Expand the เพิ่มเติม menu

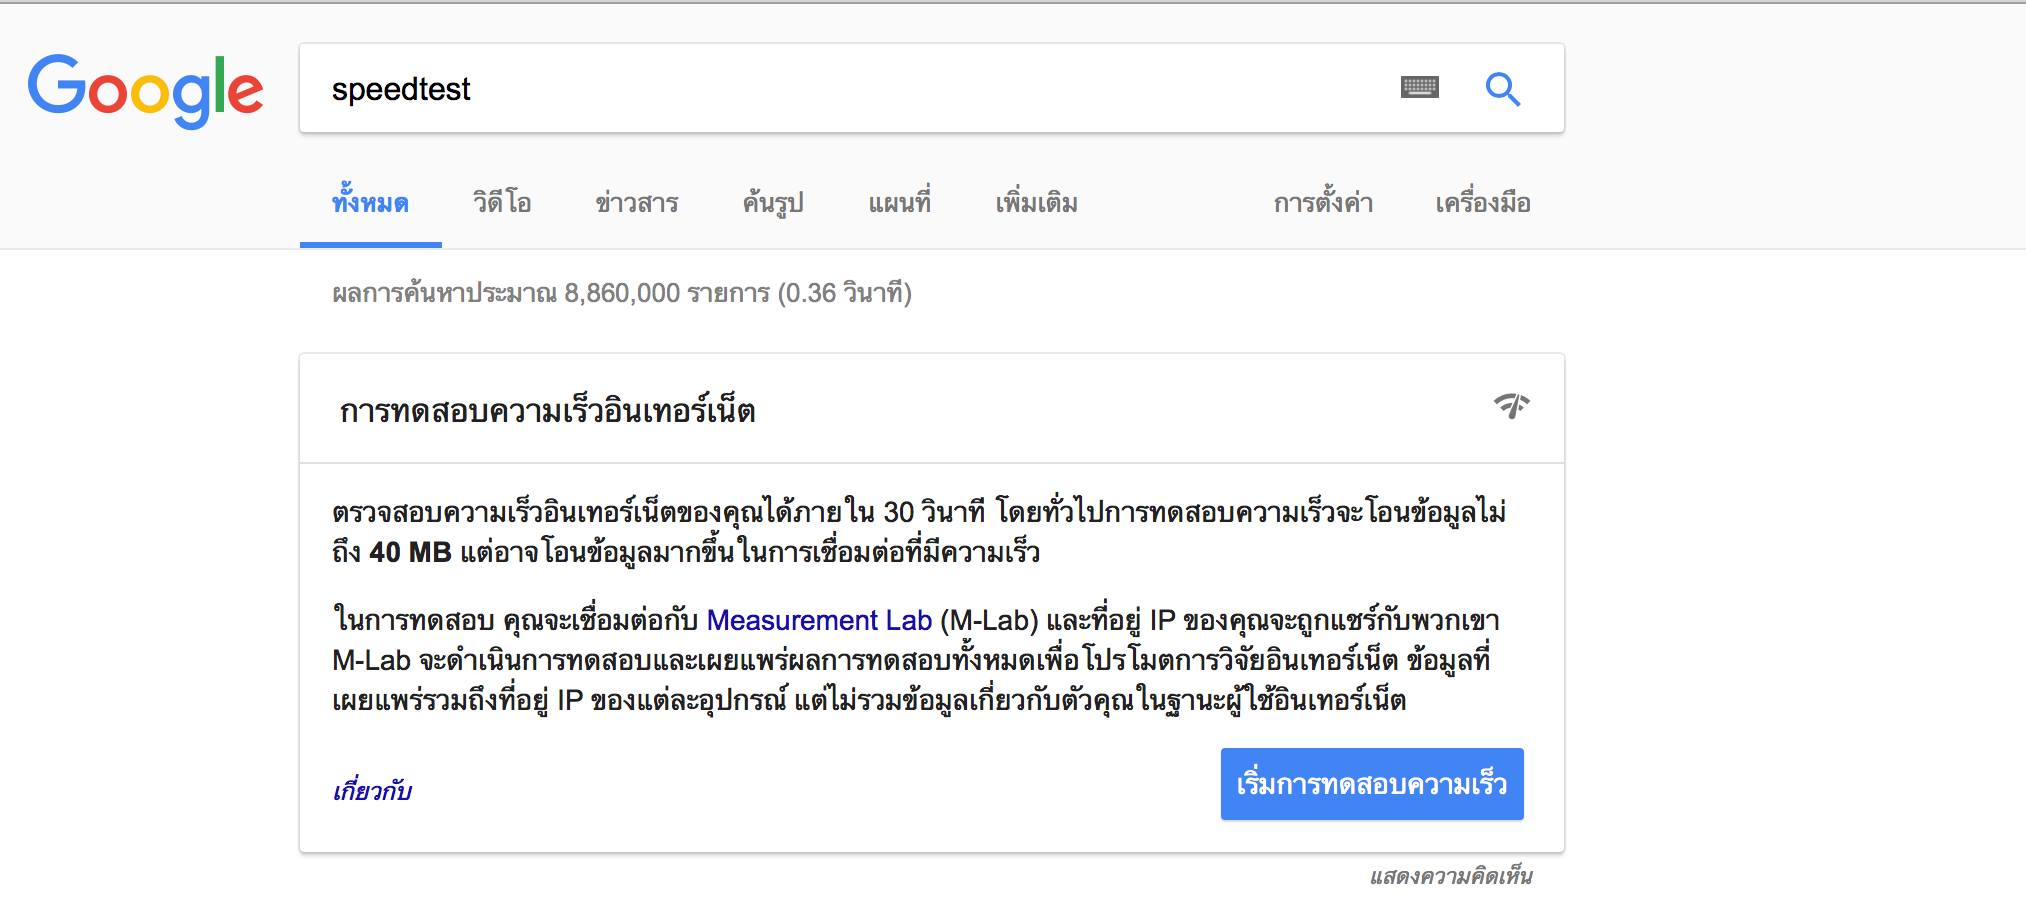(x=1036, y=203)
